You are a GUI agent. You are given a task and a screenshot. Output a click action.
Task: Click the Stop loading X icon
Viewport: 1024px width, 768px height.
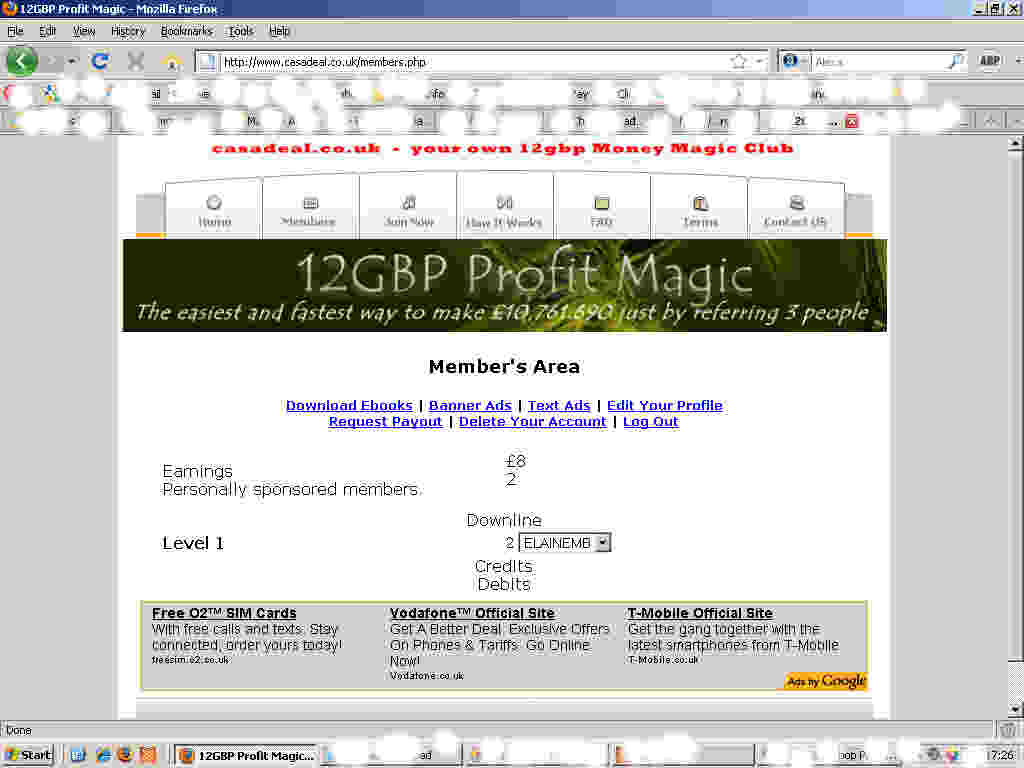tap(135, 61)
